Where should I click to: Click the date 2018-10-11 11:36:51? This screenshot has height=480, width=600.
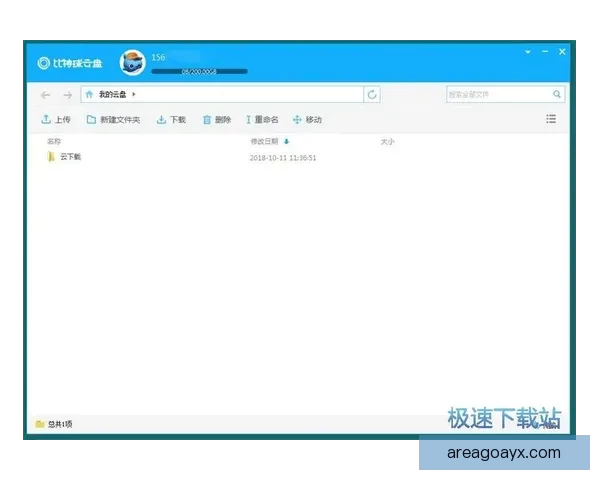point(283,158)
